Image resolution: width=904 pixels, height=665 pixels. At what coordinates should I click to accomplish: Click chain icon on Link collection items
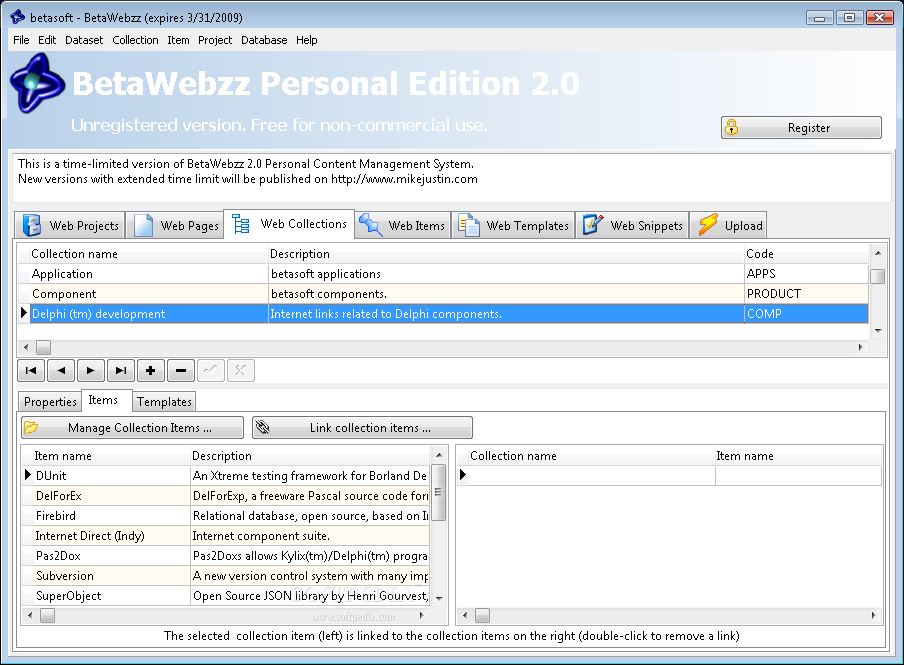(x=263, y=427)
